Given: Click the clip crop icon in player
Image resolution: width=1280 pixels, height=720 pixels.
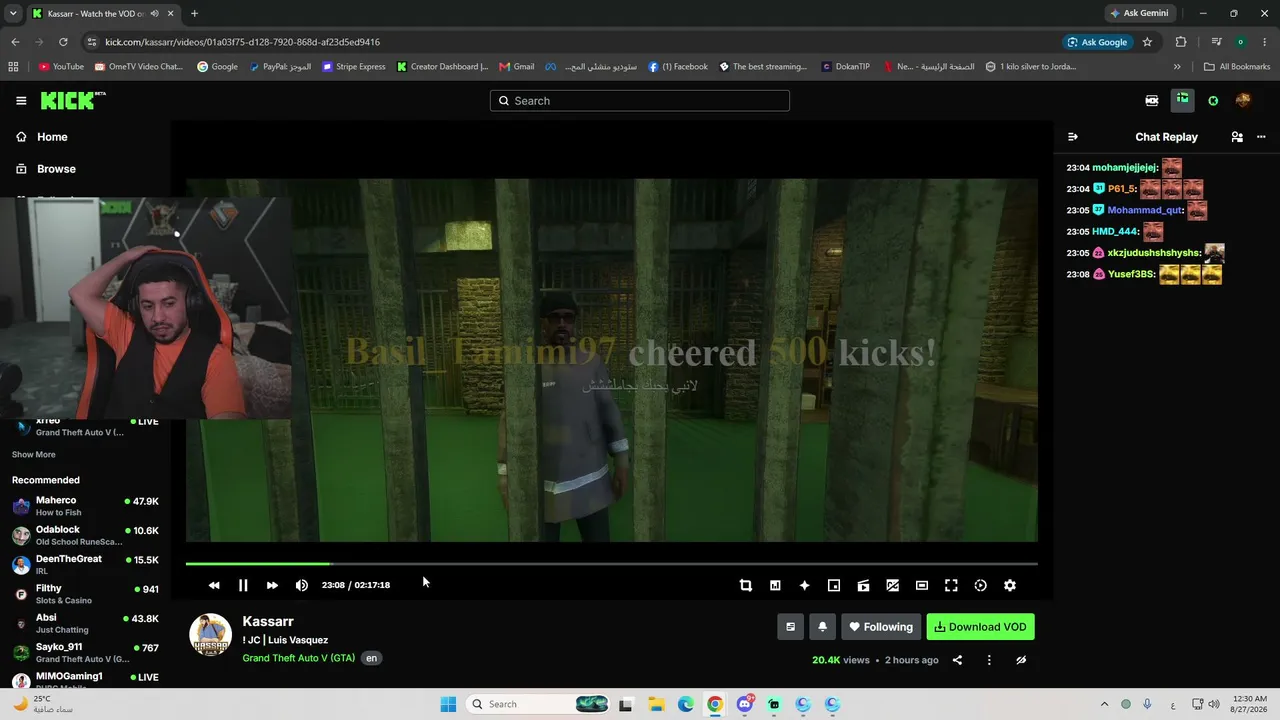Looking at the screenshot, I should [x=746, y=585].
